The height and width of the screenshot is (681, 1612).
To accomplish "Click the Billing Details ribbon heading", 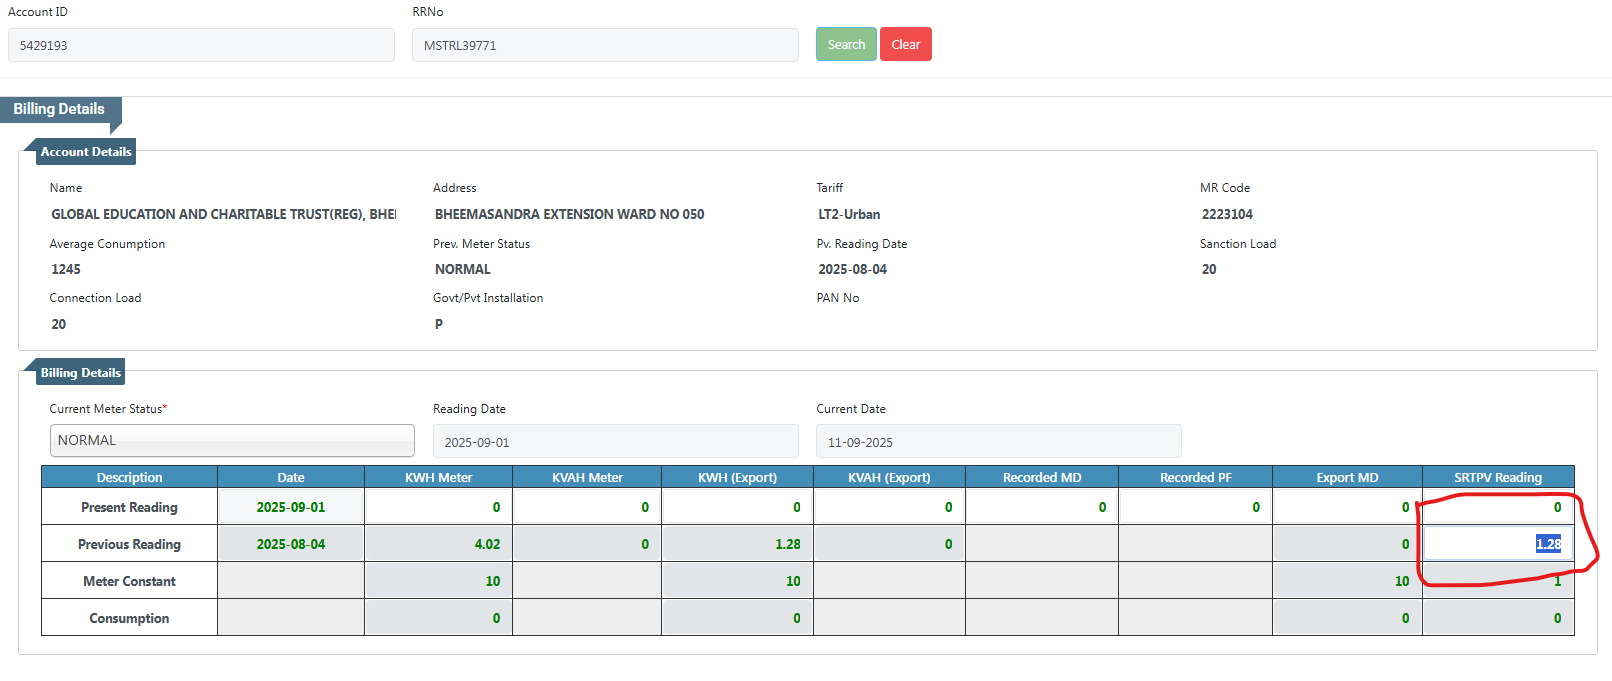I will click(59, 109).
